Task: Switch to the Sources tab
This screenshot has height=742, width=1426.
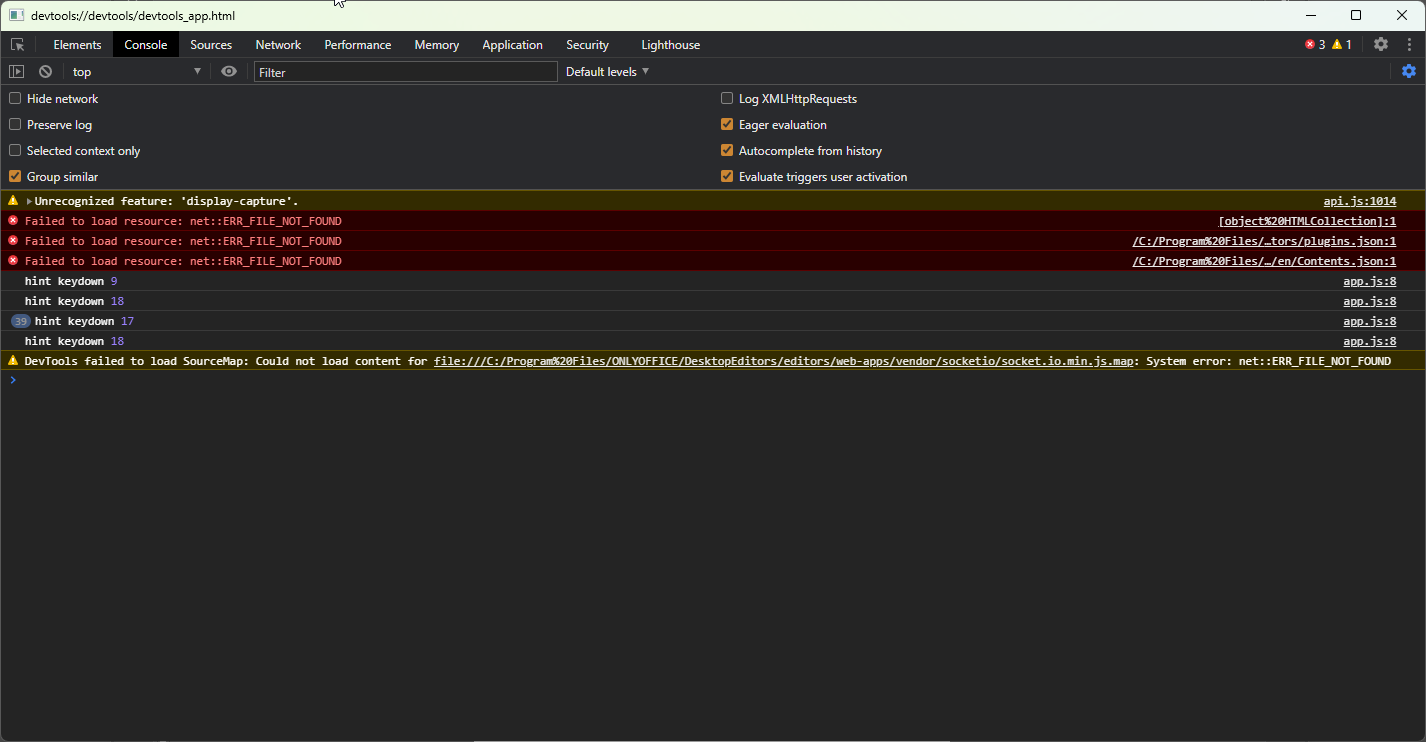Action: point(211,45)
